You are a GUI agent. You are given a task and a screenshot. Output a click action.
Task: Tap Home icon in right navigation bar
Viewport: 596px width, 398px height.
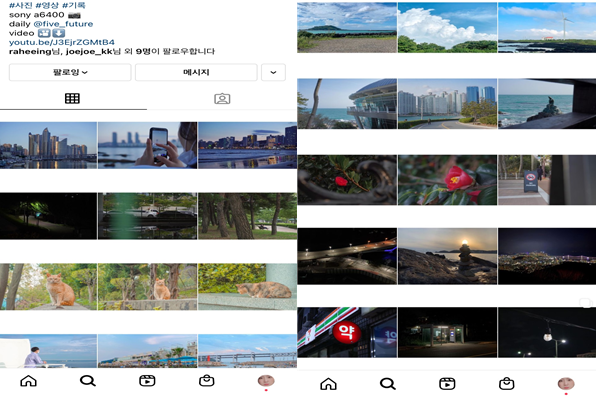tap(328, 384)
